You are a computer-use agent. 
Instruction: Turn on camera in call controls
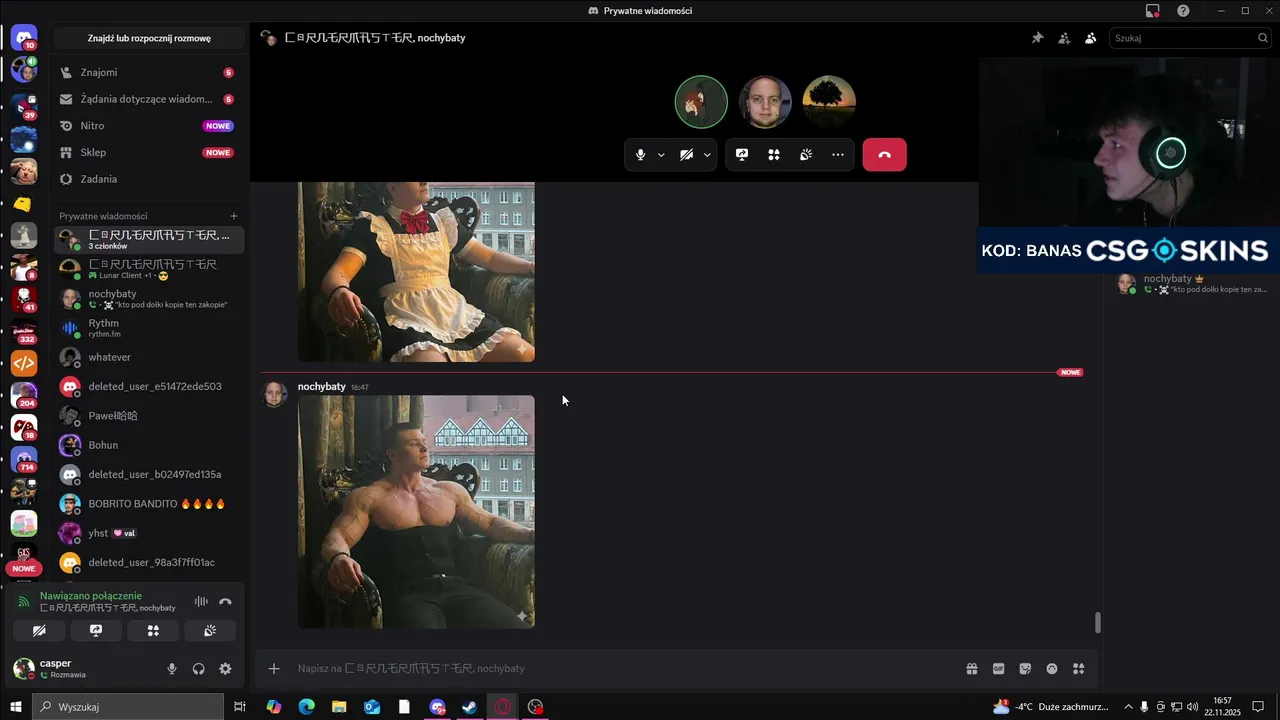(686, 155)
